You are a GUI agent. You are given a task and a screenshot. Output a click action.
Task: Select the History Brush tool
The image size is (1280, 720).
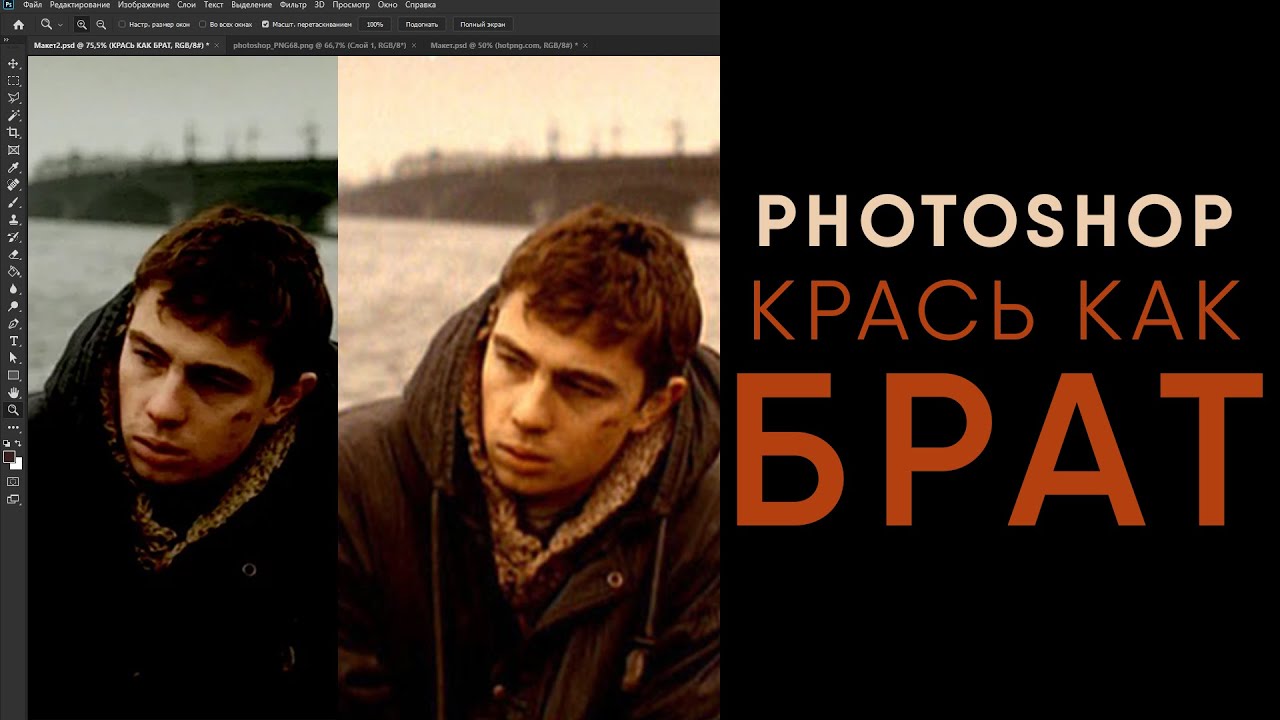point(13,237)
